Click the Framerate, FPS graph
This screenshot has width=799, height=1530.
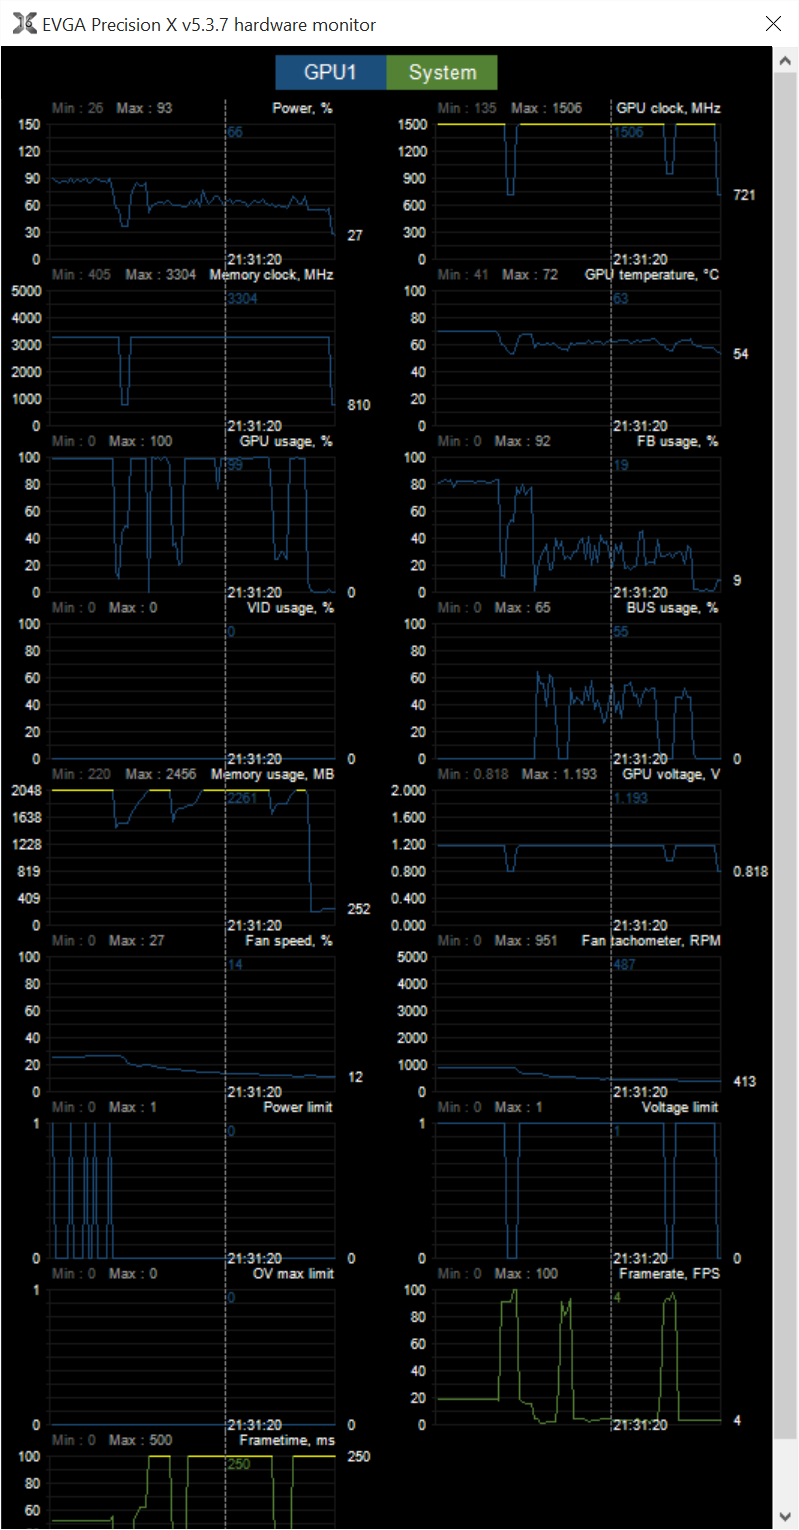[x=579, y=1357]
